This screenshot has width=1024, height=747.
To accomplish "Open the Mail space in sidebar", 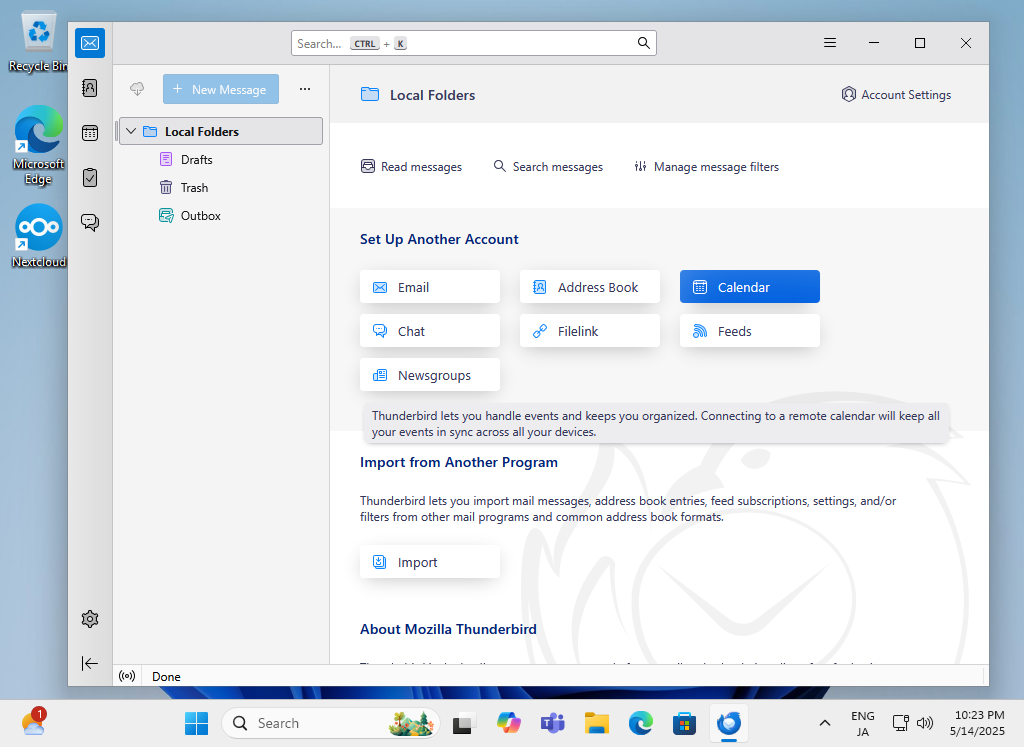I will pyautogui.click(x=90, y=43).
